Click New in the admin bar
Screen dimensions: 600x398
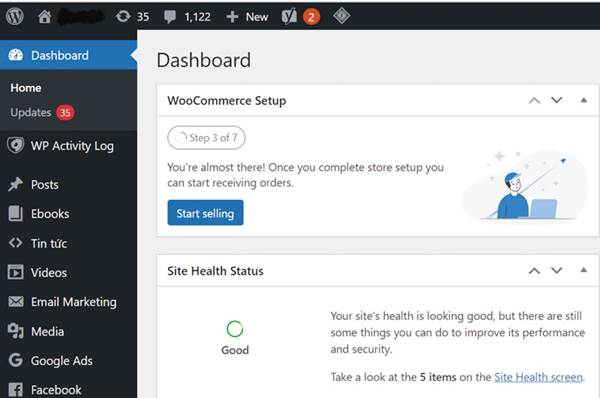coord(257,17)
